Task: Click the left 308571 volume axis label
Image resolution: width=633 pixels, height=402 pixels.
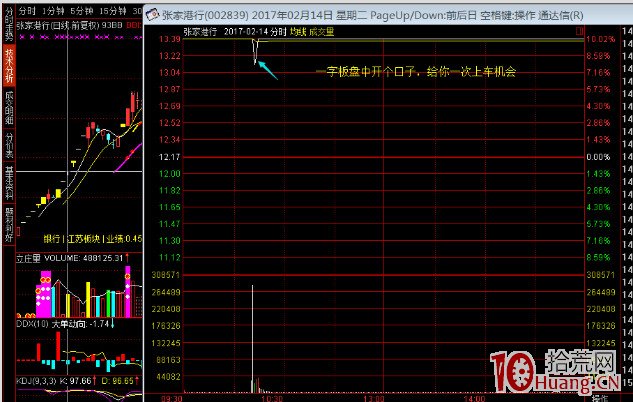Action: [x=166, y=275]
